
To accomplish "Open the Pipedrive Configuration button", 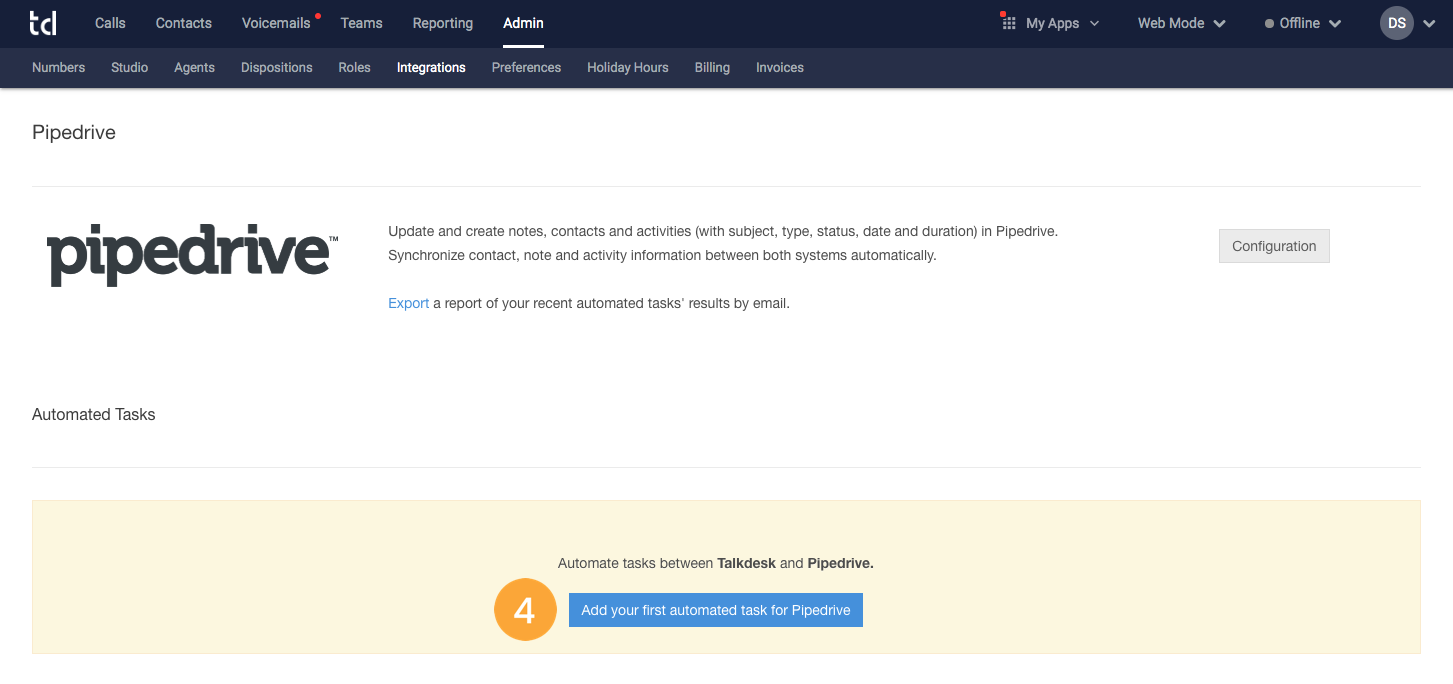I will [1273, 246].
